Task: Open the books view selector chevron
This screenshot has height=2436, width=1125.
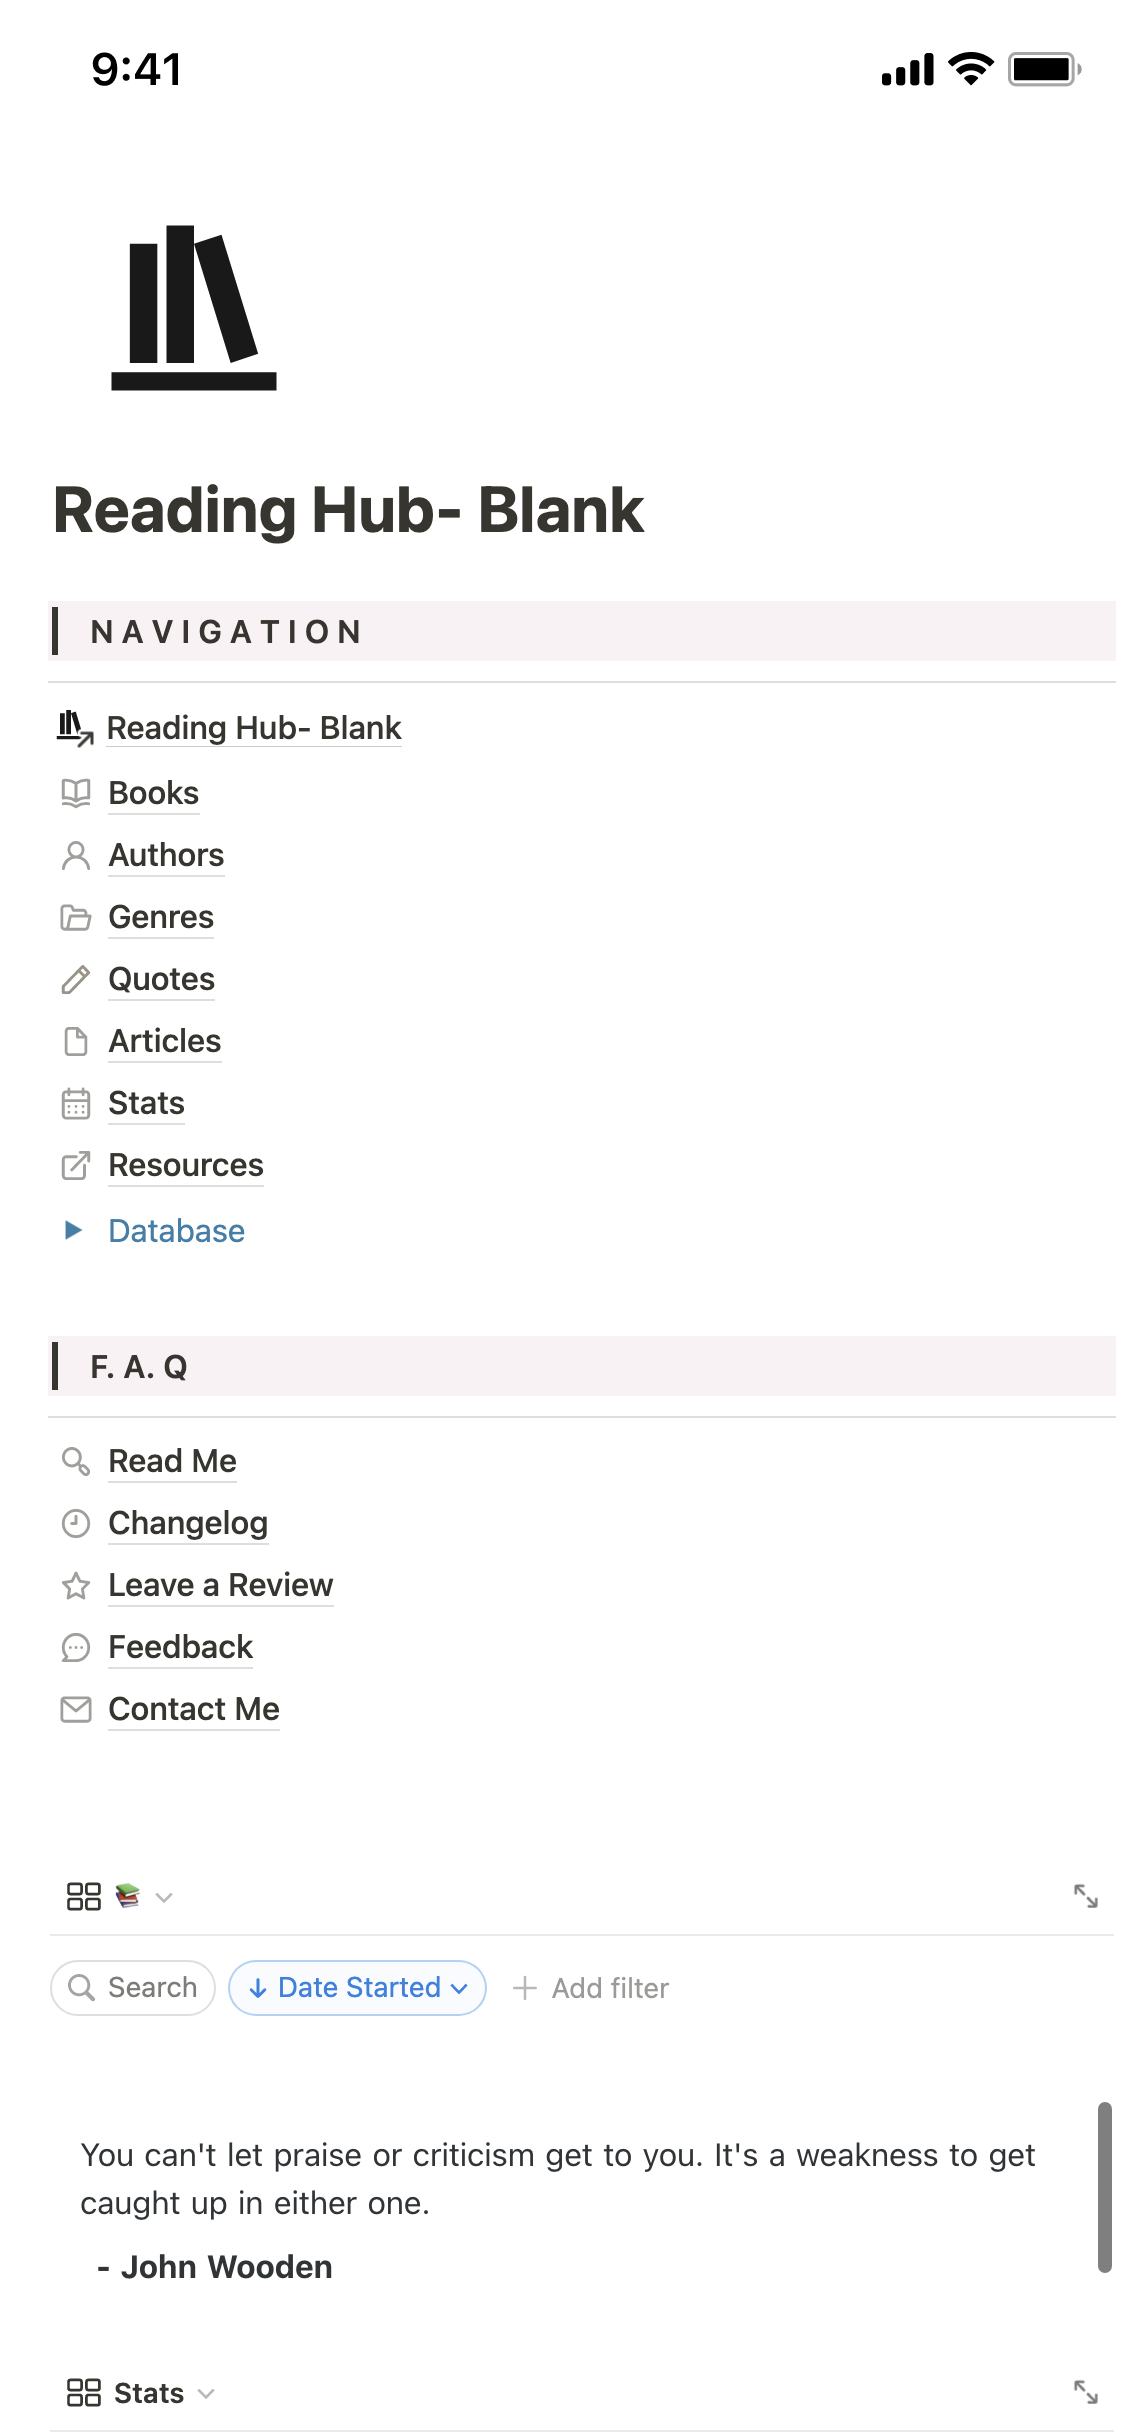Action: coord(165,1897)
